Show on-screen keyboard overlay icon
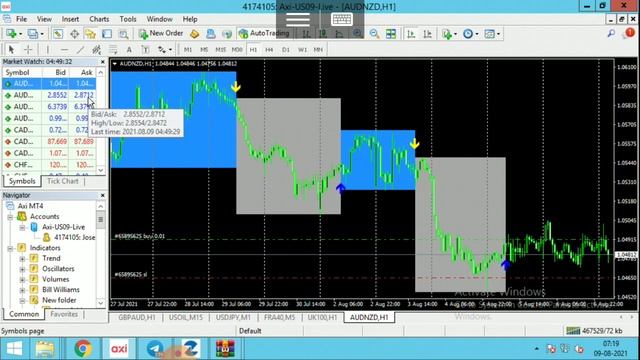Viewport: 640px width, 360px height. click(x=342, y=19)
